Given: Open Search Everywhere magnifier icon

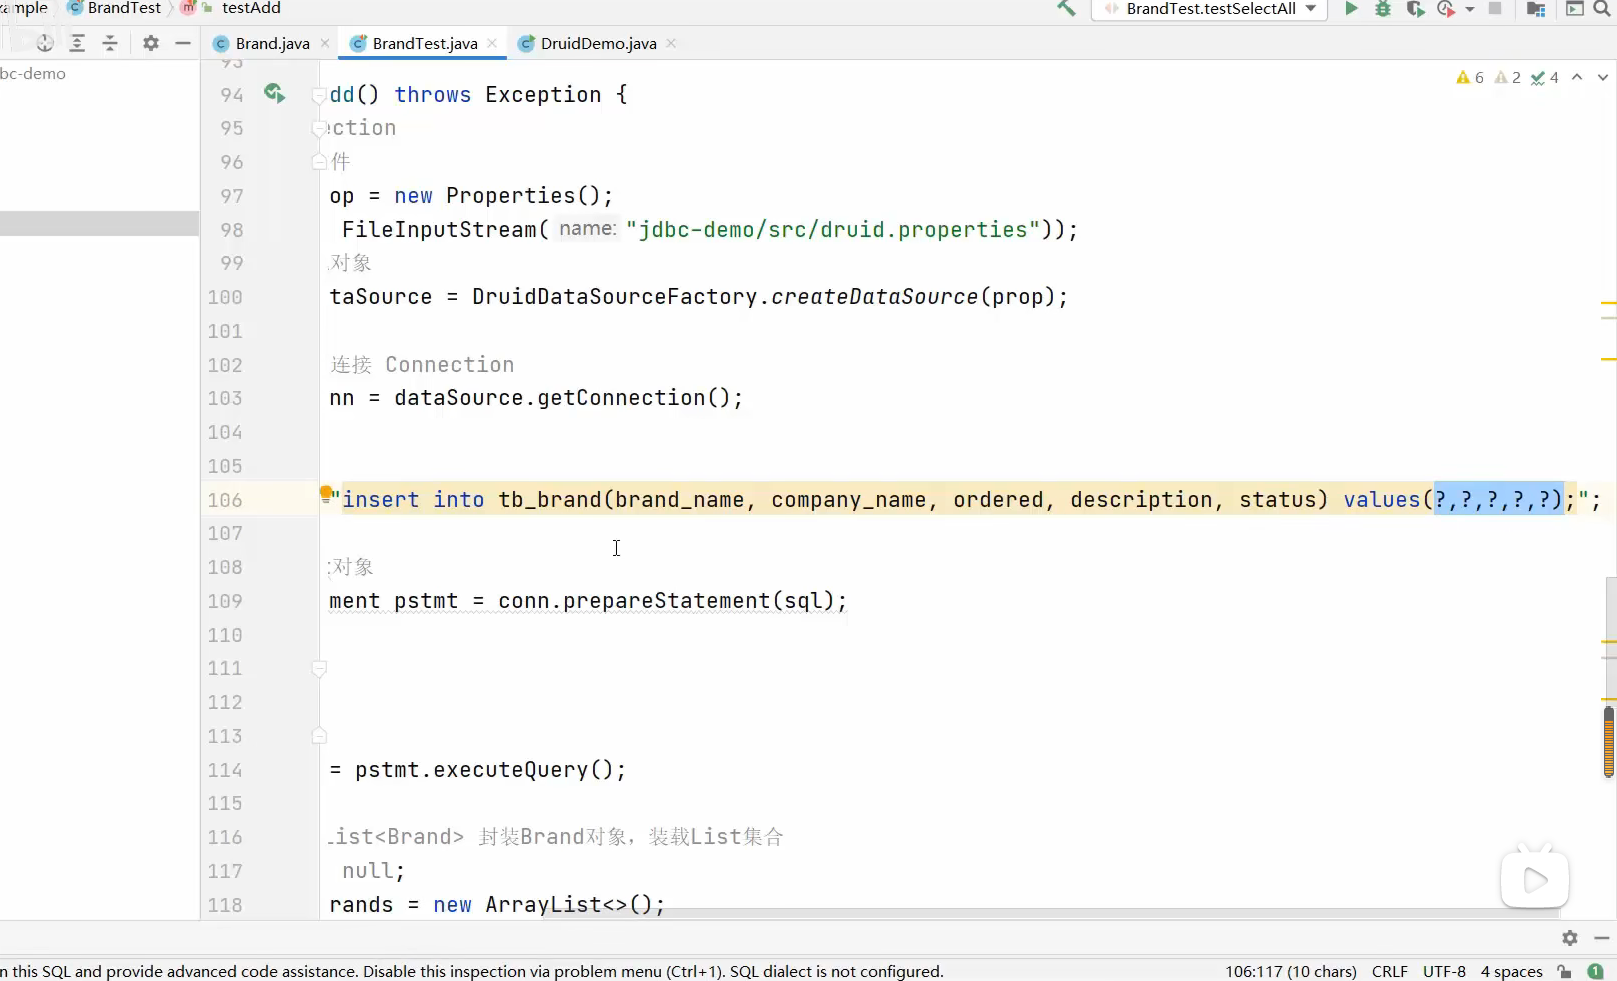Looking at the screenshot, I should coord(1602,9).
